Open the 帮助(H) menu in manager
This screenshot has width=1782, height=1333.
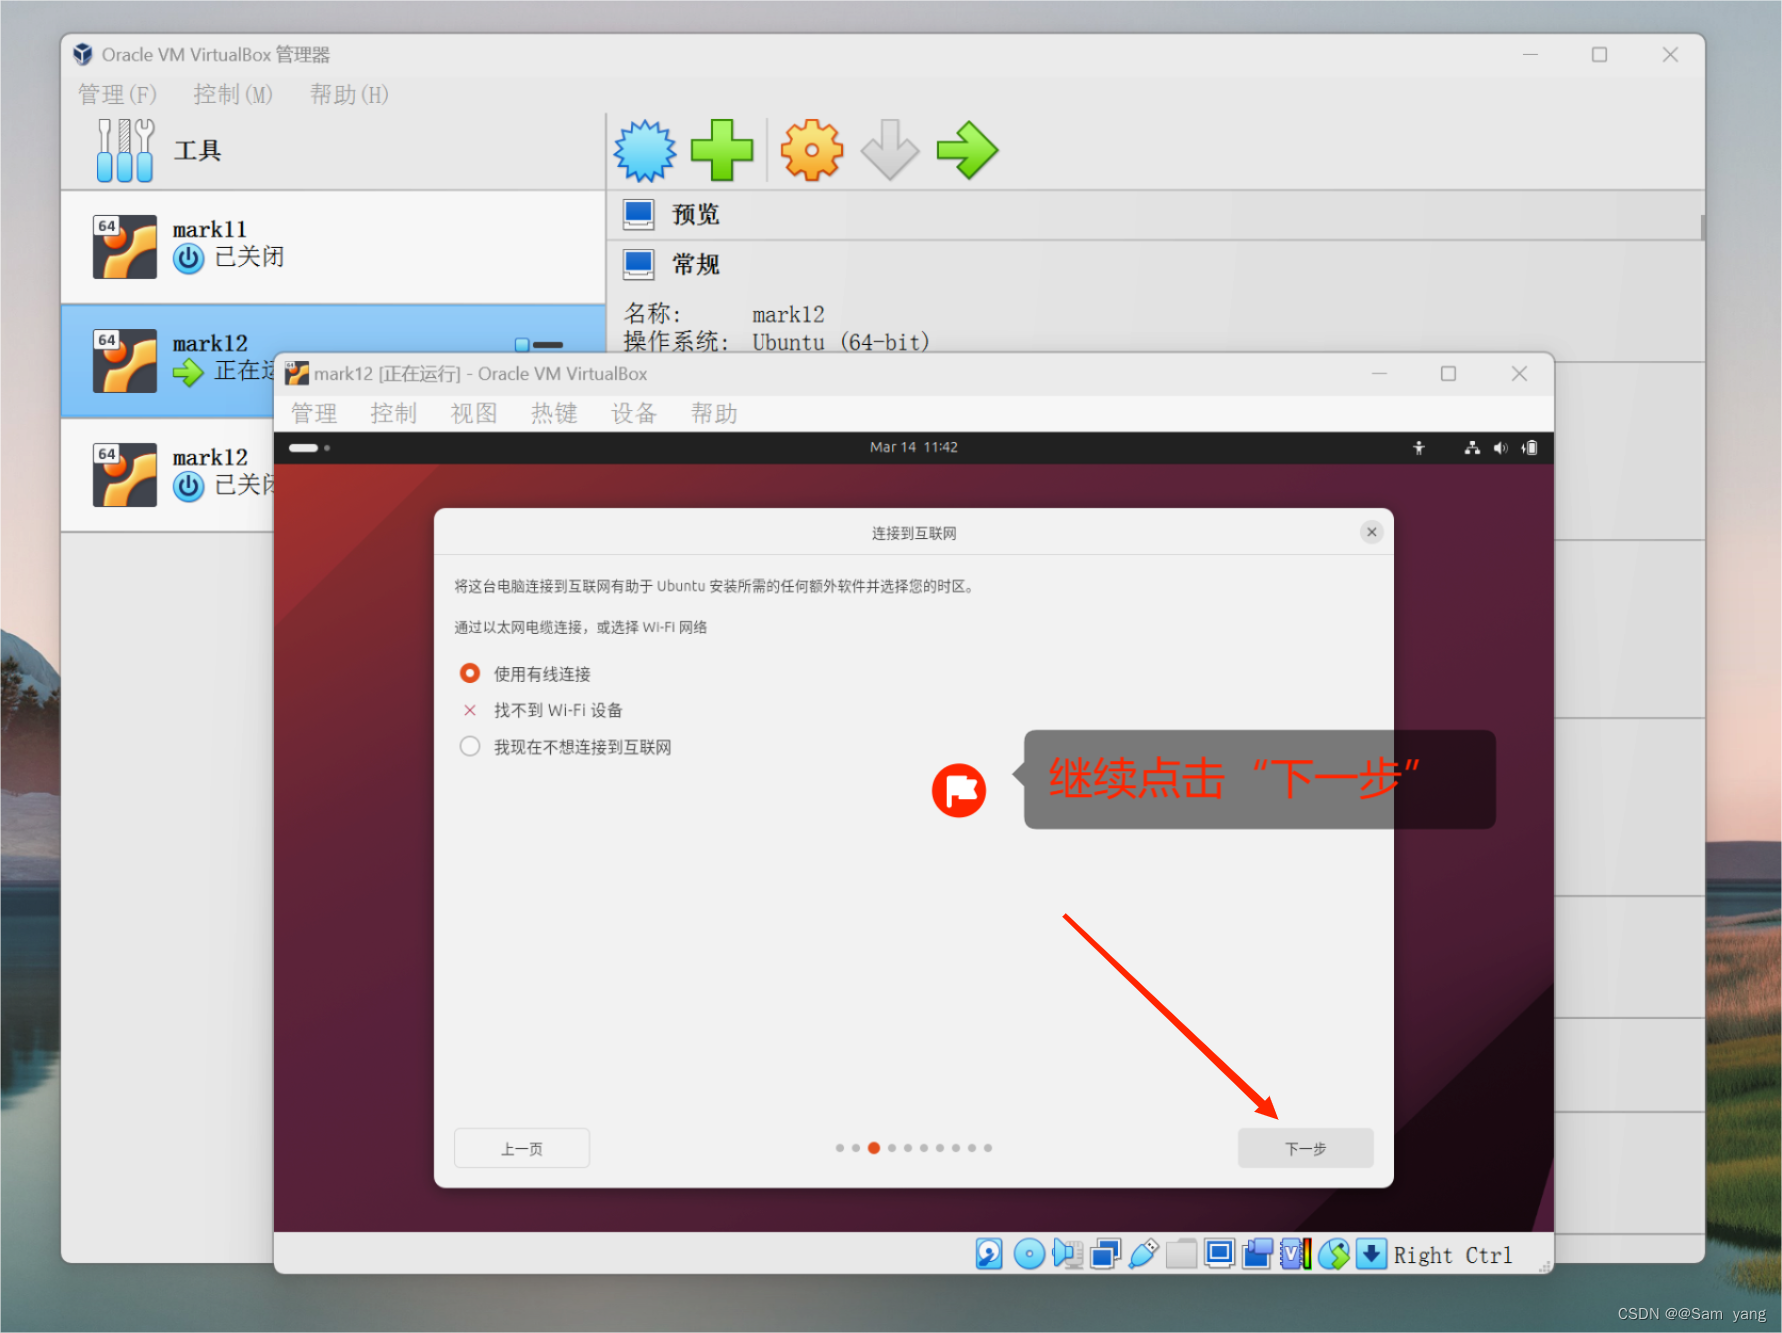coord(348,94)
